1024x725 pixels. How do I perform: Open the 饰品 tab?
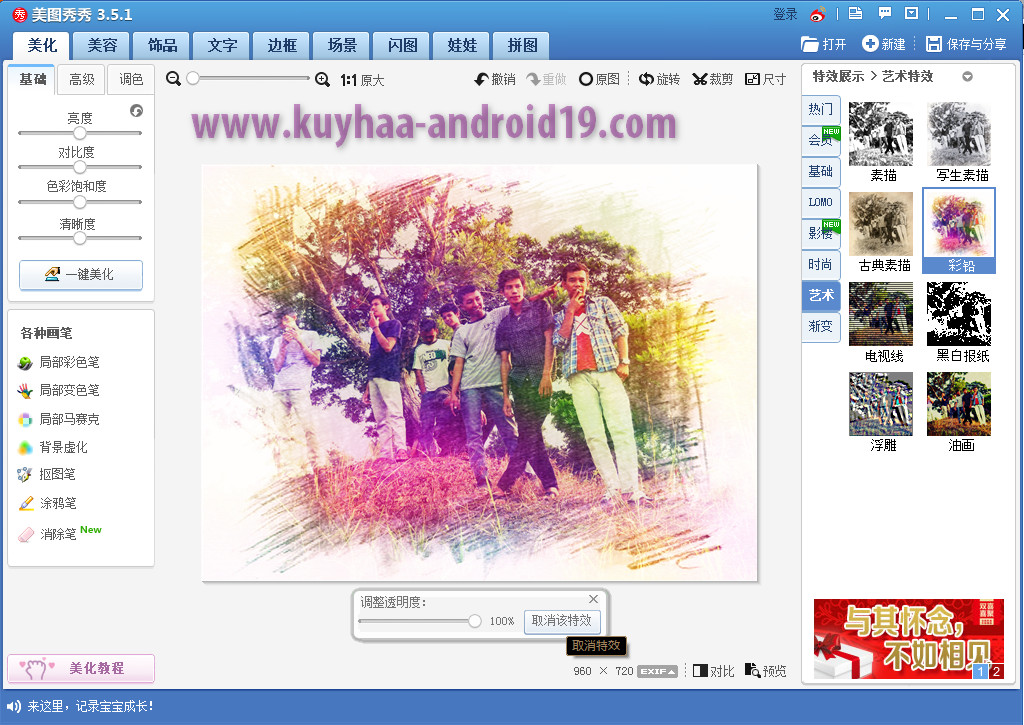point(162,45)
